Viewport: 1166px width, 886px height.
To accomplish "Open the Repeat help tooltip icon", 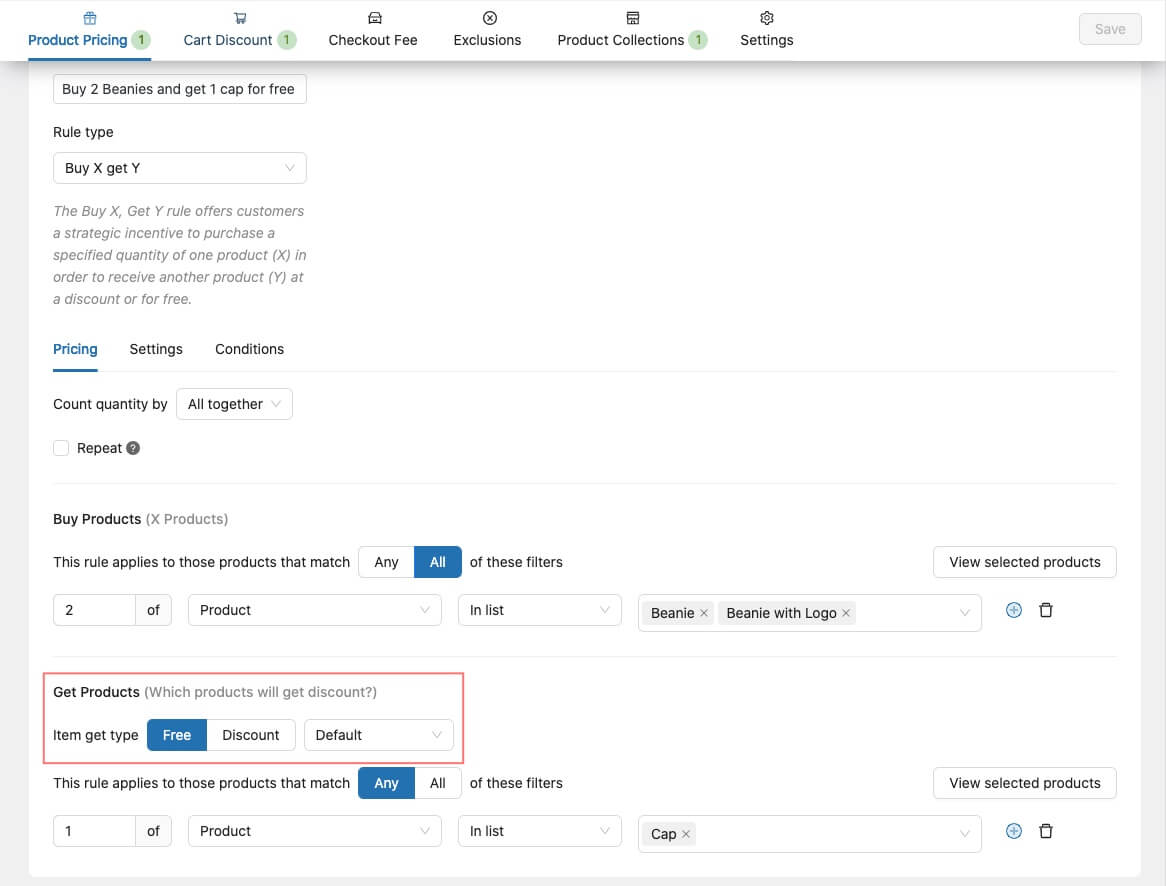I will (x=133, y=448).
